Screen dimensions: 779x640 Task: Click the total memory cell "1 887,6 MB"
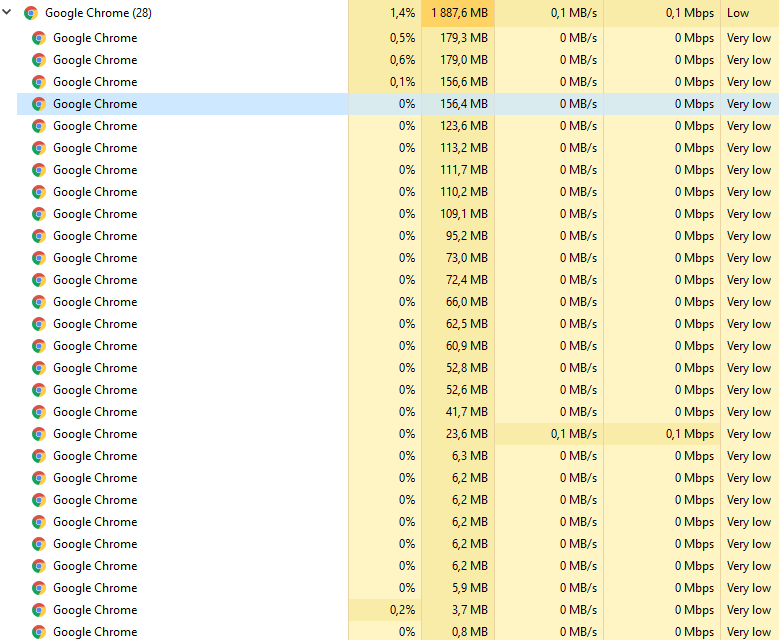pyautogui.click(x=460, y=13)
